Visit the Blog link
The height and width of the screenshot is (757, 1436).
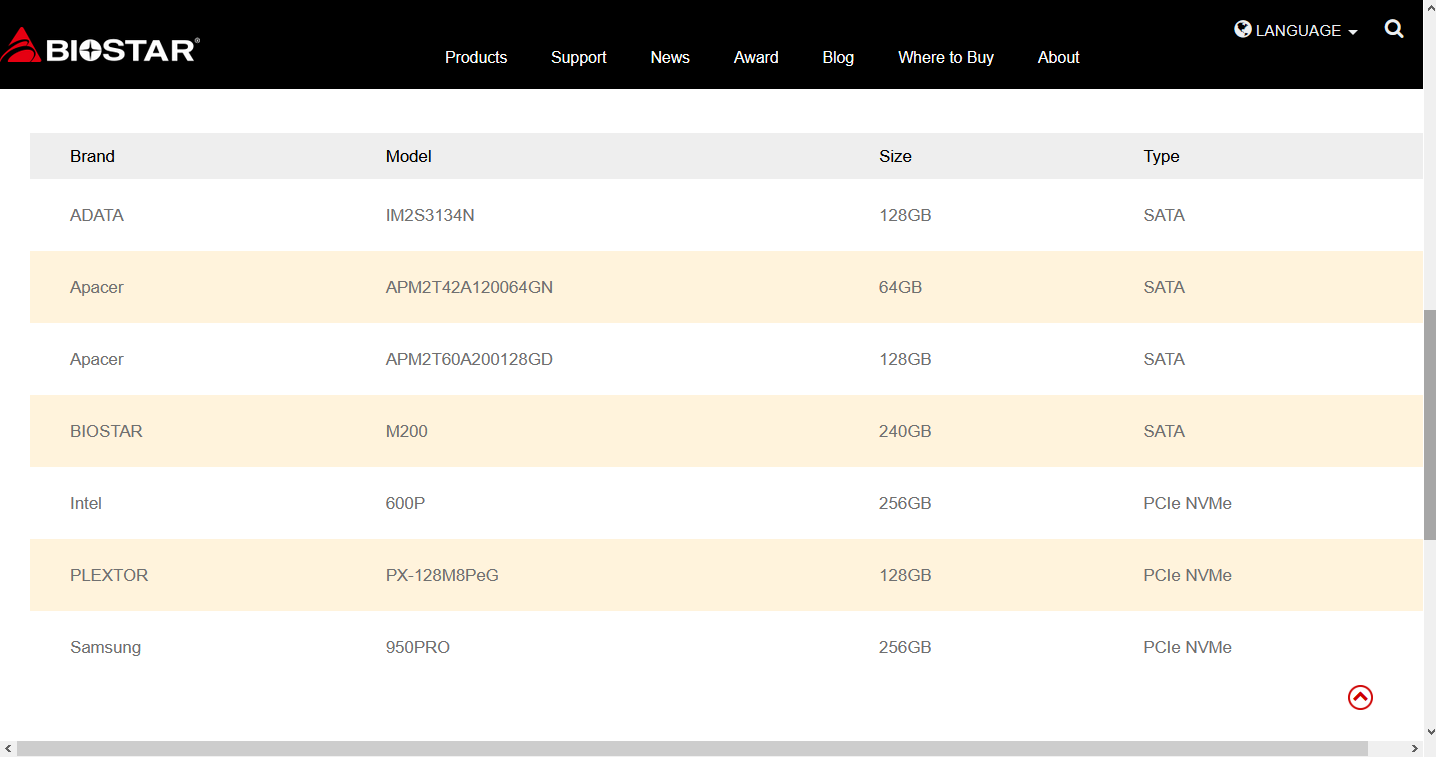(x=838, y=57)
